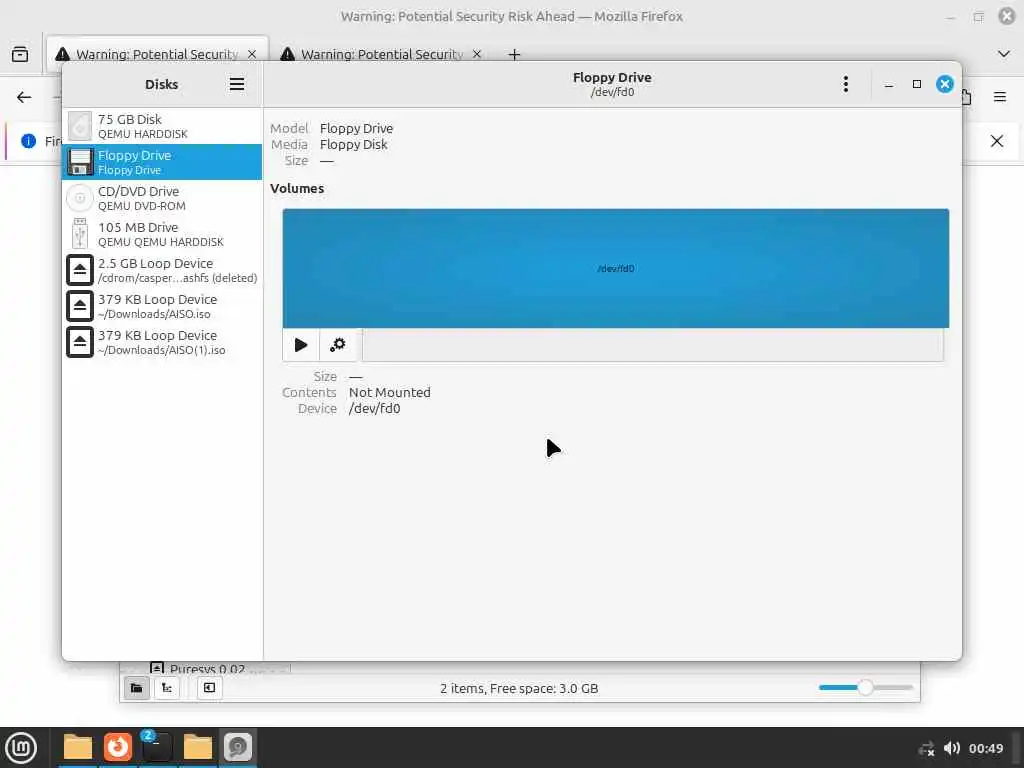1024x768 pixels.
Task: Click the Model Floppy Drive value
Action: pyautogui.click(x=356, y=129)
